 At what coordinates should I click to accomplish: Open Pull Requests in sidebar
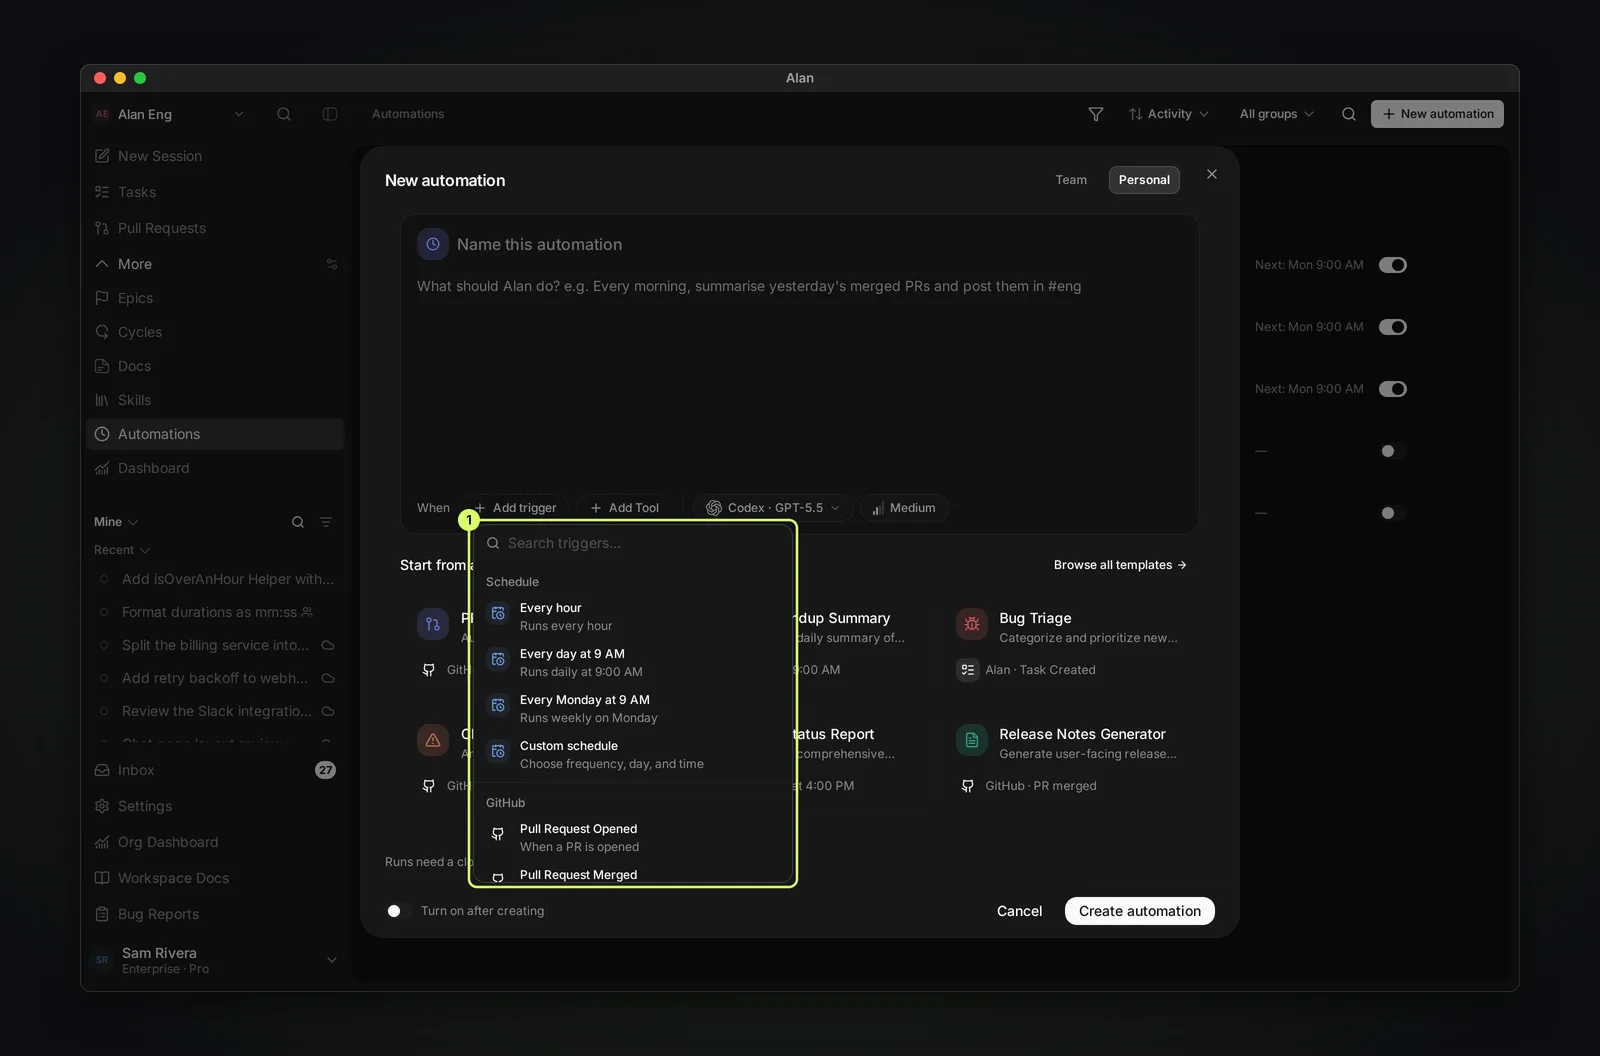215,228
